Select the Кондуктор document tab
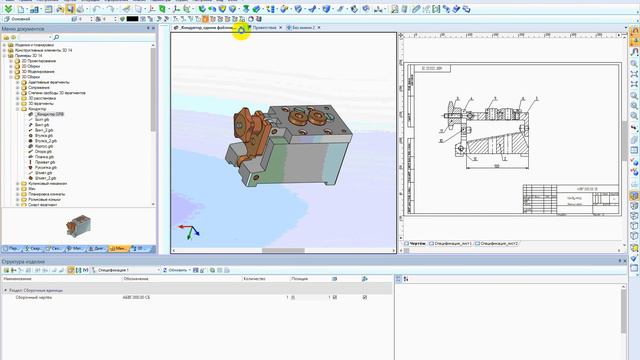640x360 pixels. (x=207, y=28)
